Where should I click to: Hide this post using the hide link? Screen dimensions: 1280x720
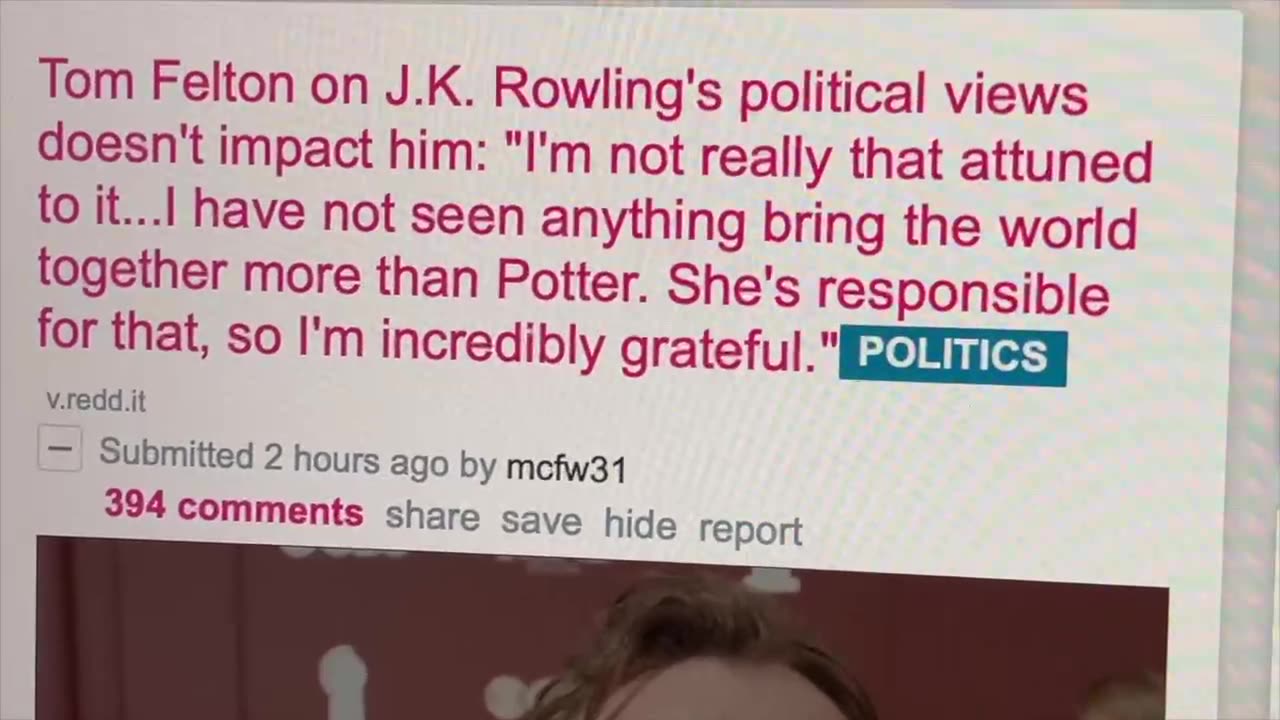click(640, 525)
